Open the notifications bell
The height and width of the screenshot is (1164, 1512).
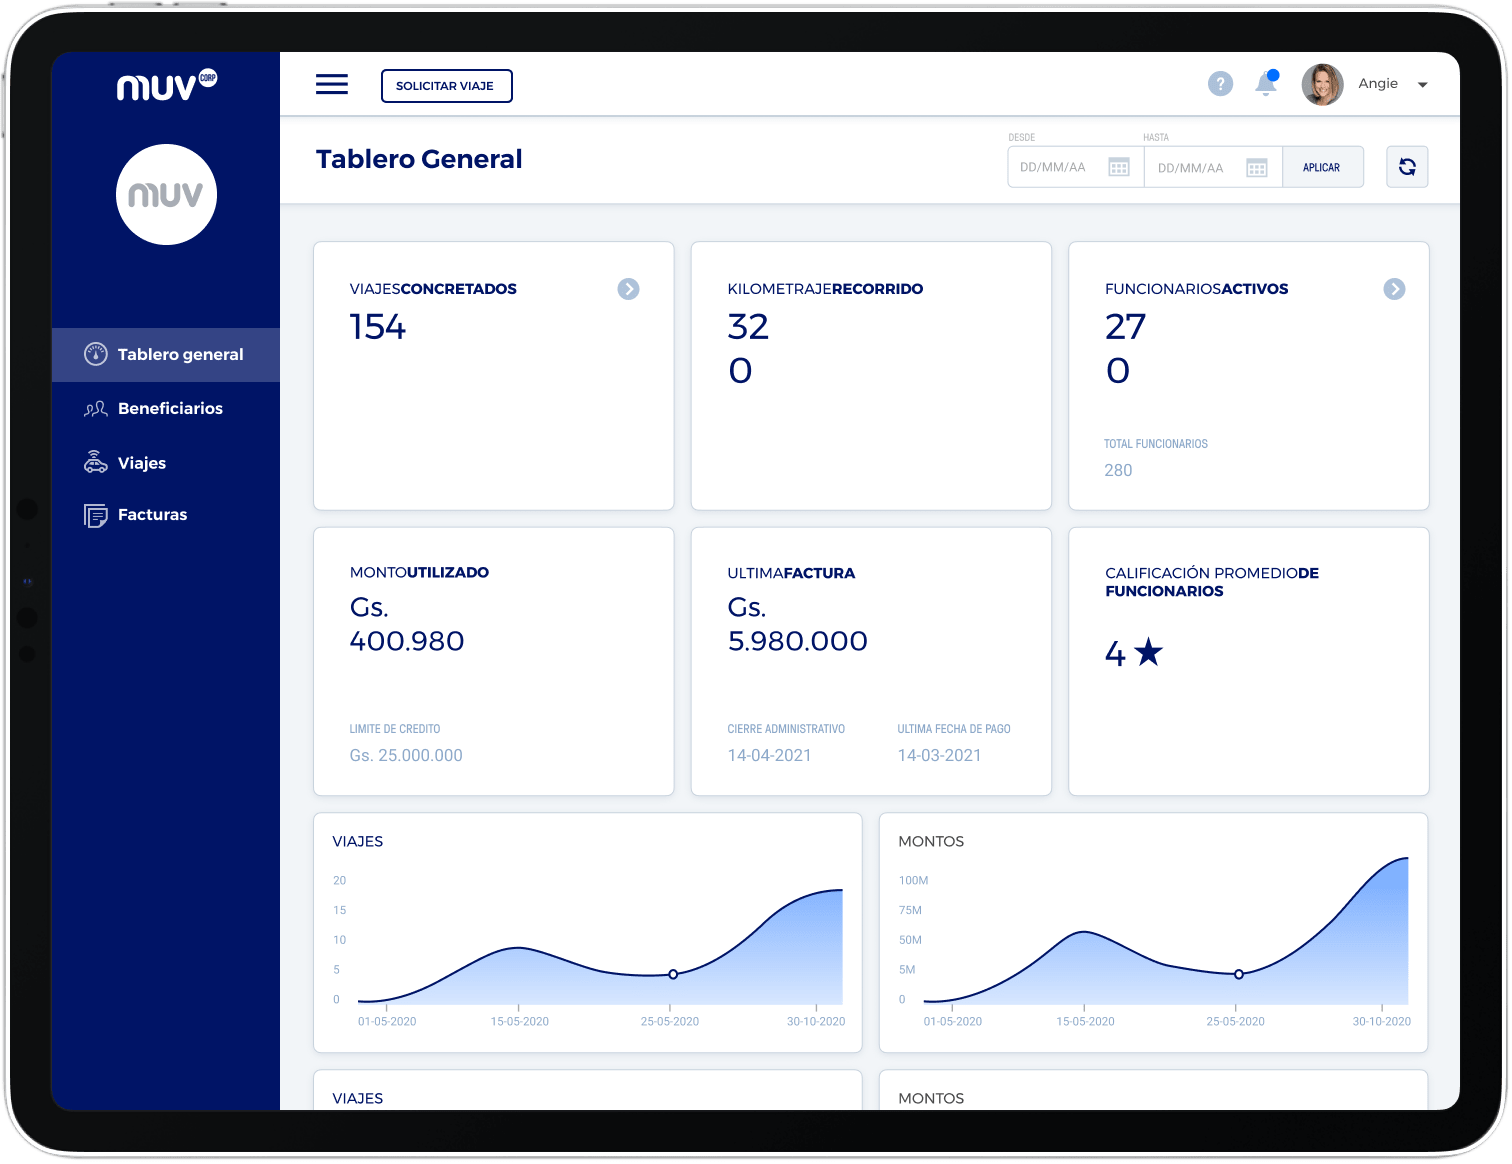click(x=1266, y=84)
